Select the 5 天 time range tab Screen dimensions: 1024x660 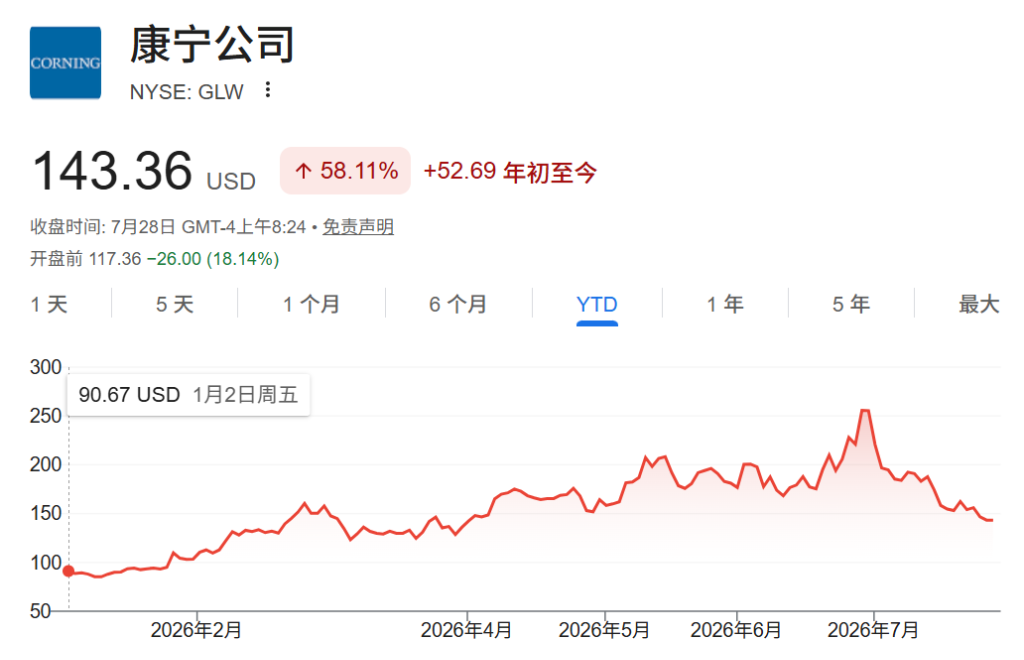pos(174,304)
